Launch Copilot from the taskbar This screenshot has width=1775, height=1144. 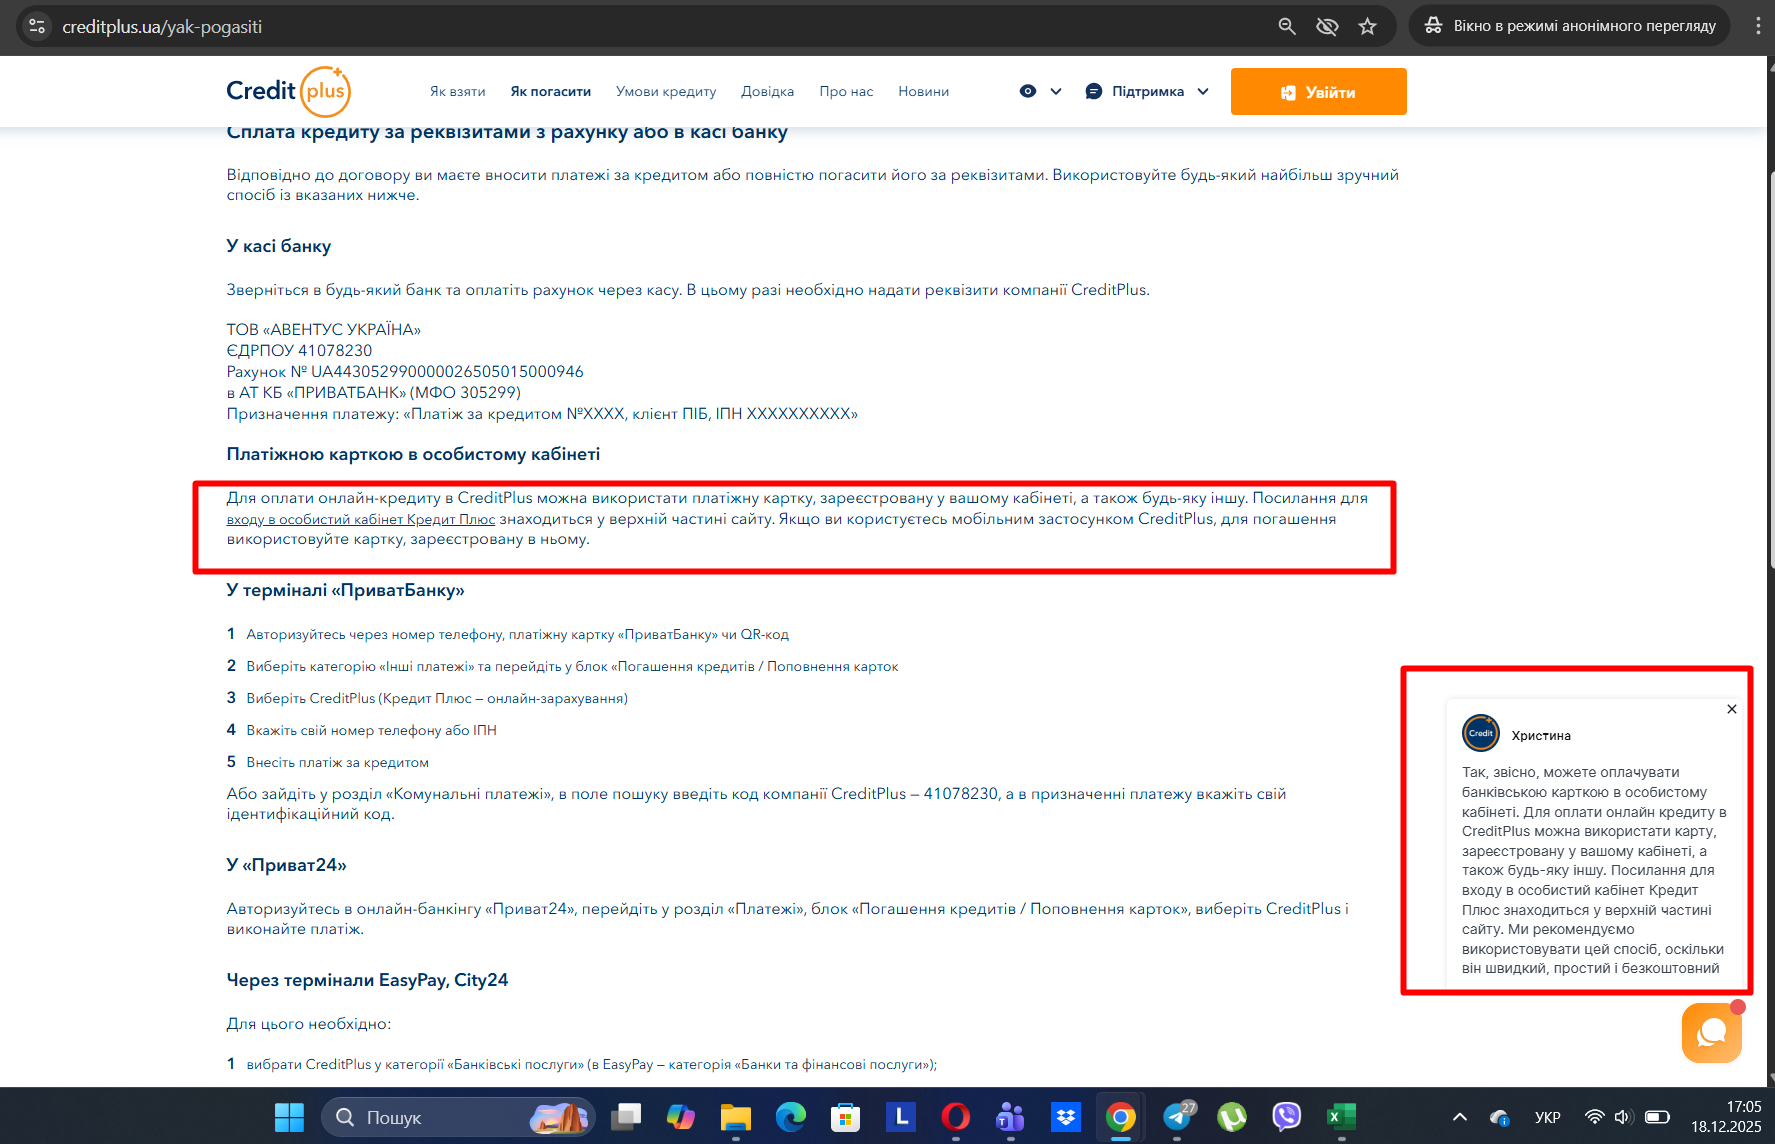pos(681,1117)
